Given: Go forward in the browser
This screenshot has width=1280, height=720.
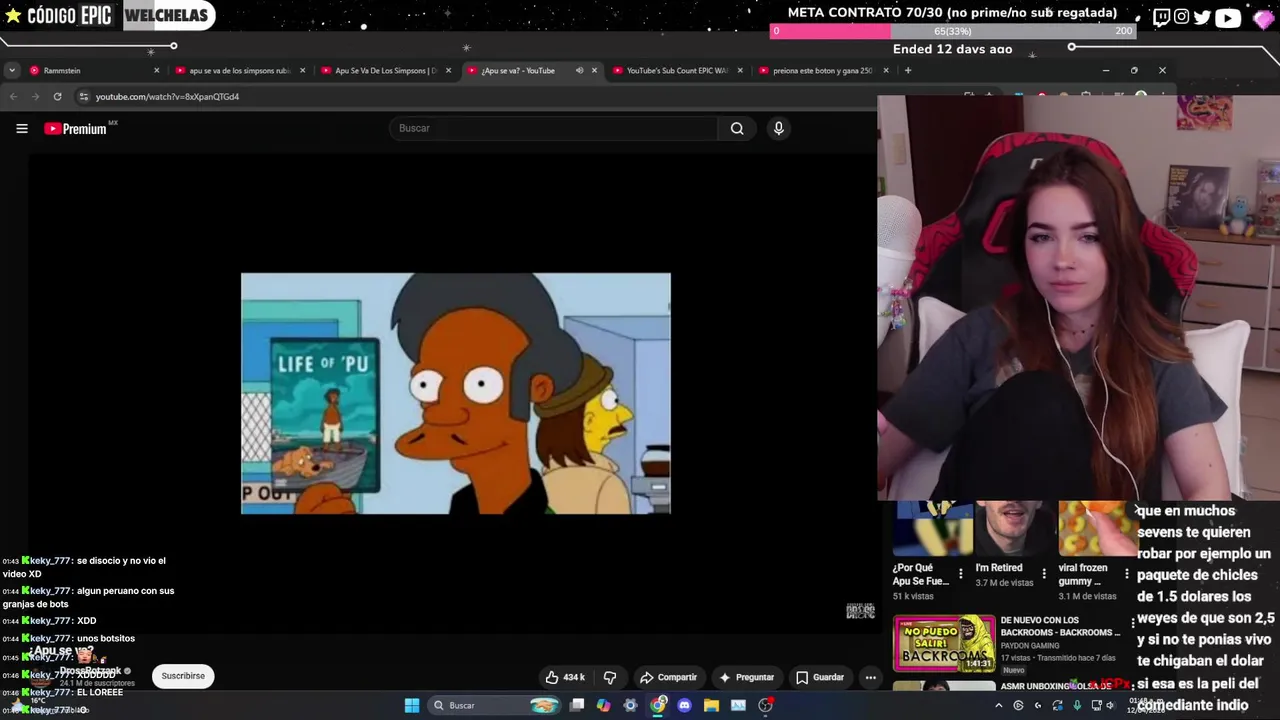Looking at the screenshot, I should pyautogui.click(x=35, y=97).
